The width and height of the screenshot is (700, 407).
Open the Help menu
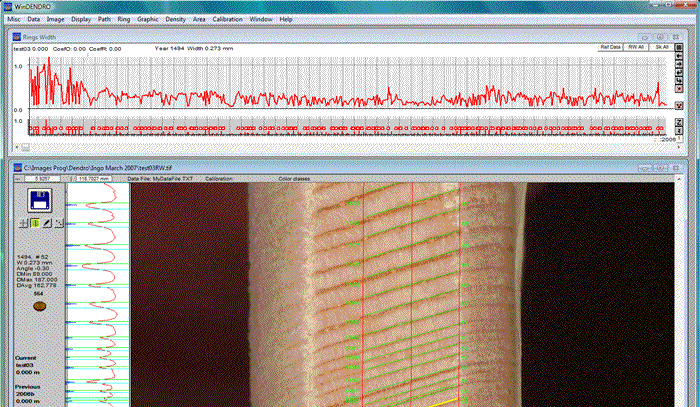click(286, 19)
